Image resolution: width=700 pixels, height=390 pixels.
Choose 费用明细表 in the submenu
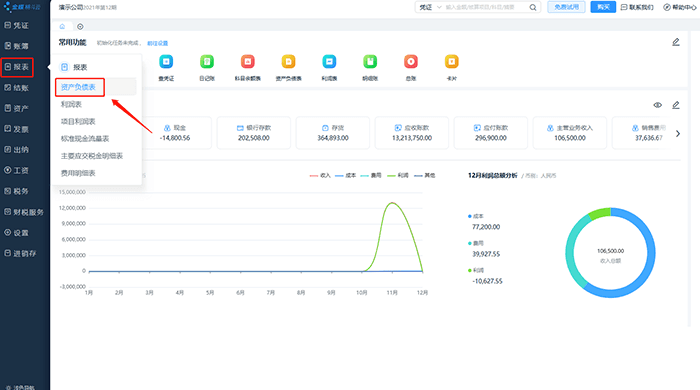78,173
